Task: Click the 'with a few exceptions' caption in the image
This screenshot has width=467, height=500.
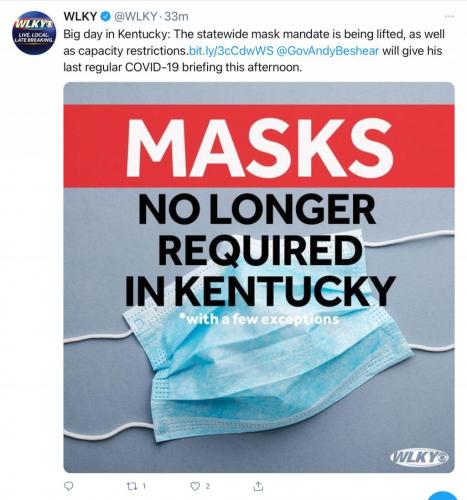Action: coord(259,320)
